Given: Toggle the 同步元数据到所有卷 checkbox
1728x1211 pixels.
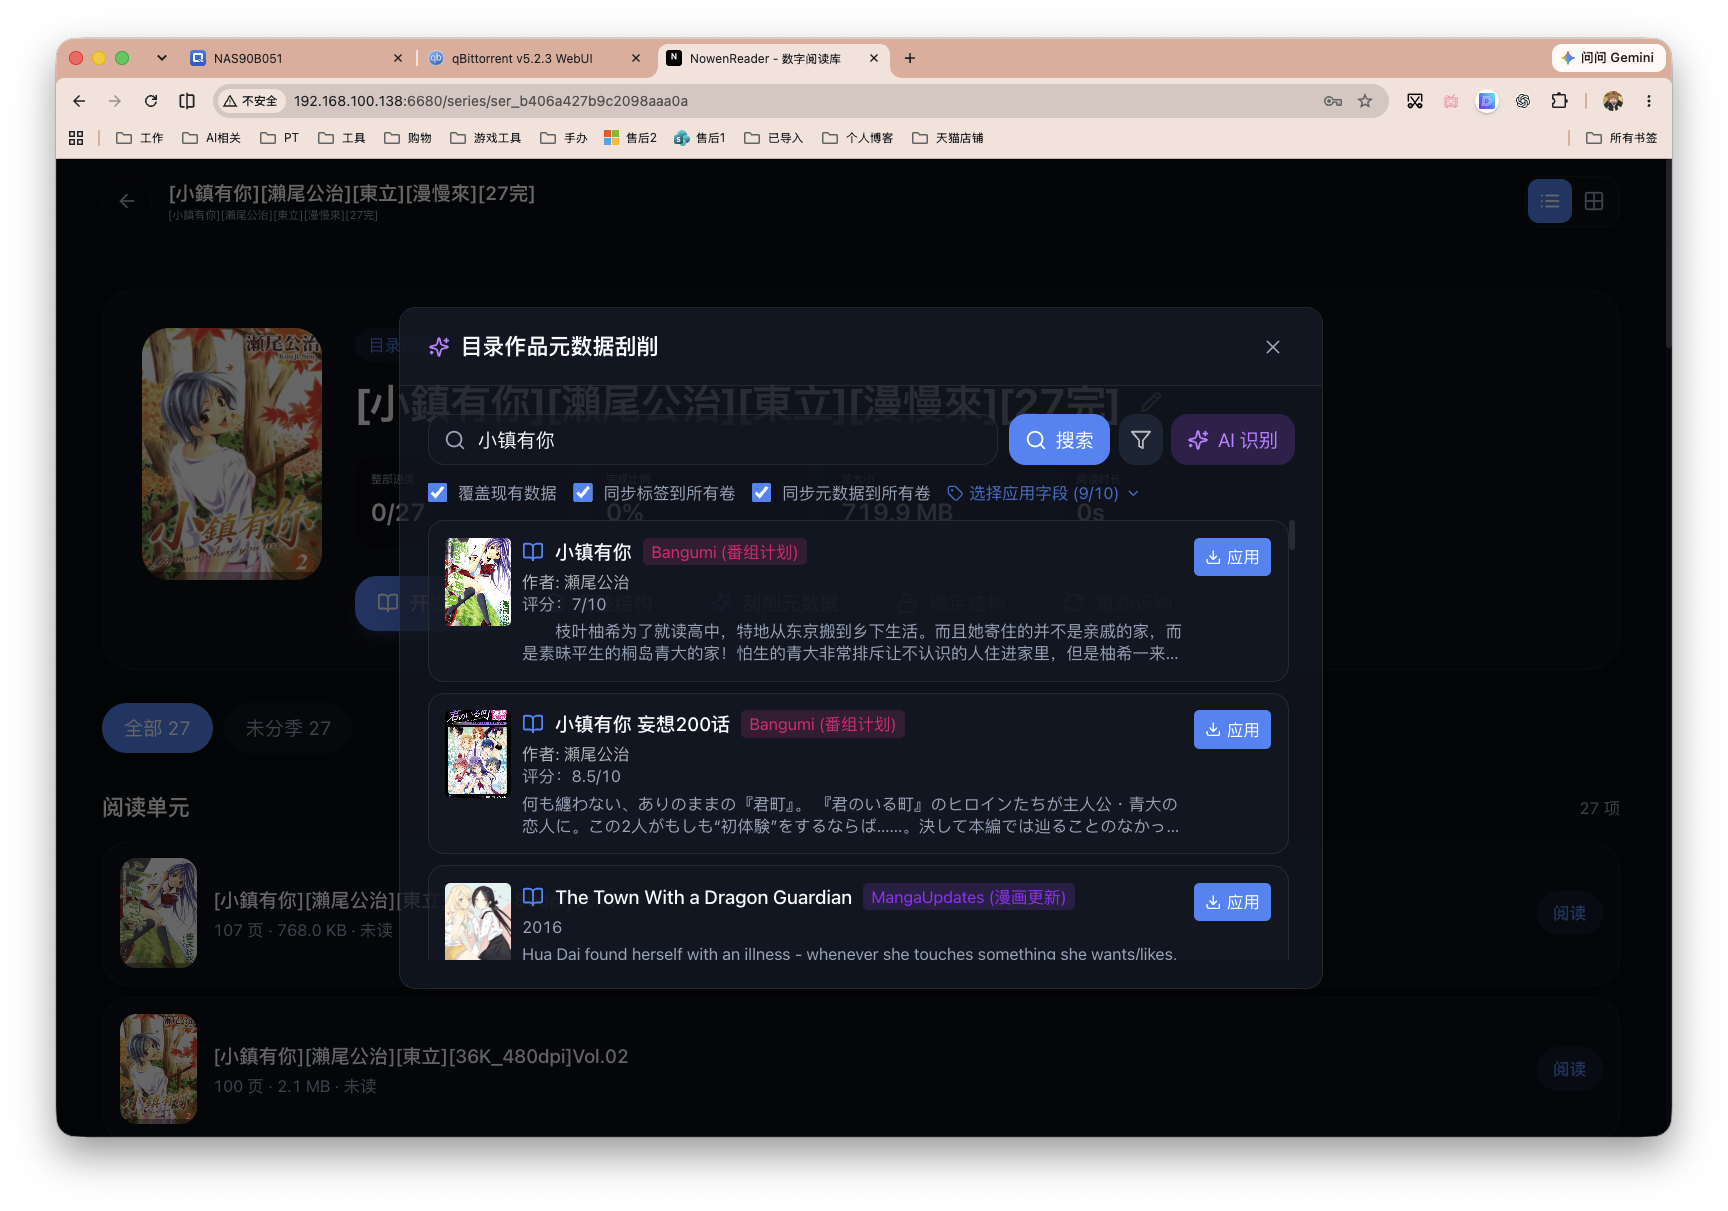Looking at the screenshot, I should (x=762, y=492).
